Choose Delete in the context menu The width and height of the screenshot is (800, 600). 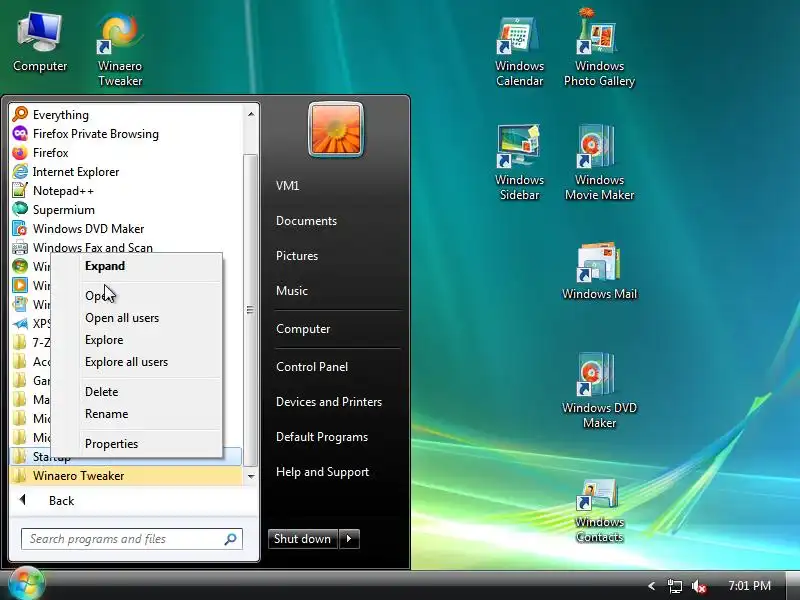(x=136, y=392)
